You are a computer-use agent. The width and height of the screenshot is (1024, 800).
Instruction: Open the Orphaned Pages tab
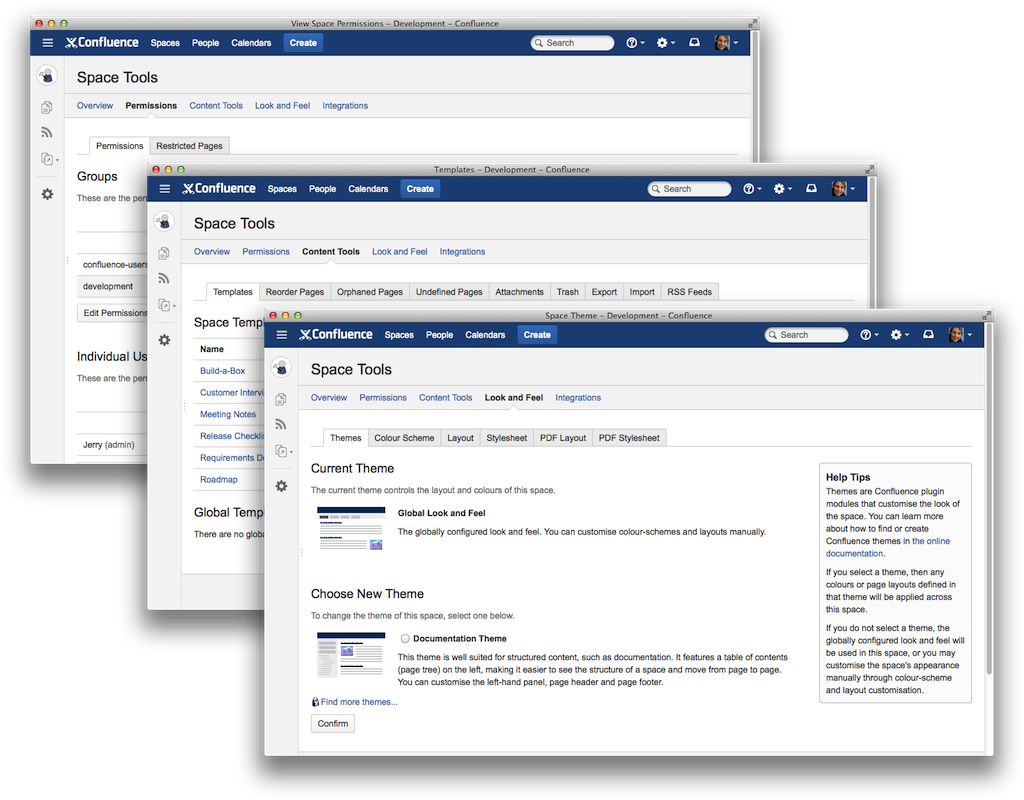coord(370,292)
